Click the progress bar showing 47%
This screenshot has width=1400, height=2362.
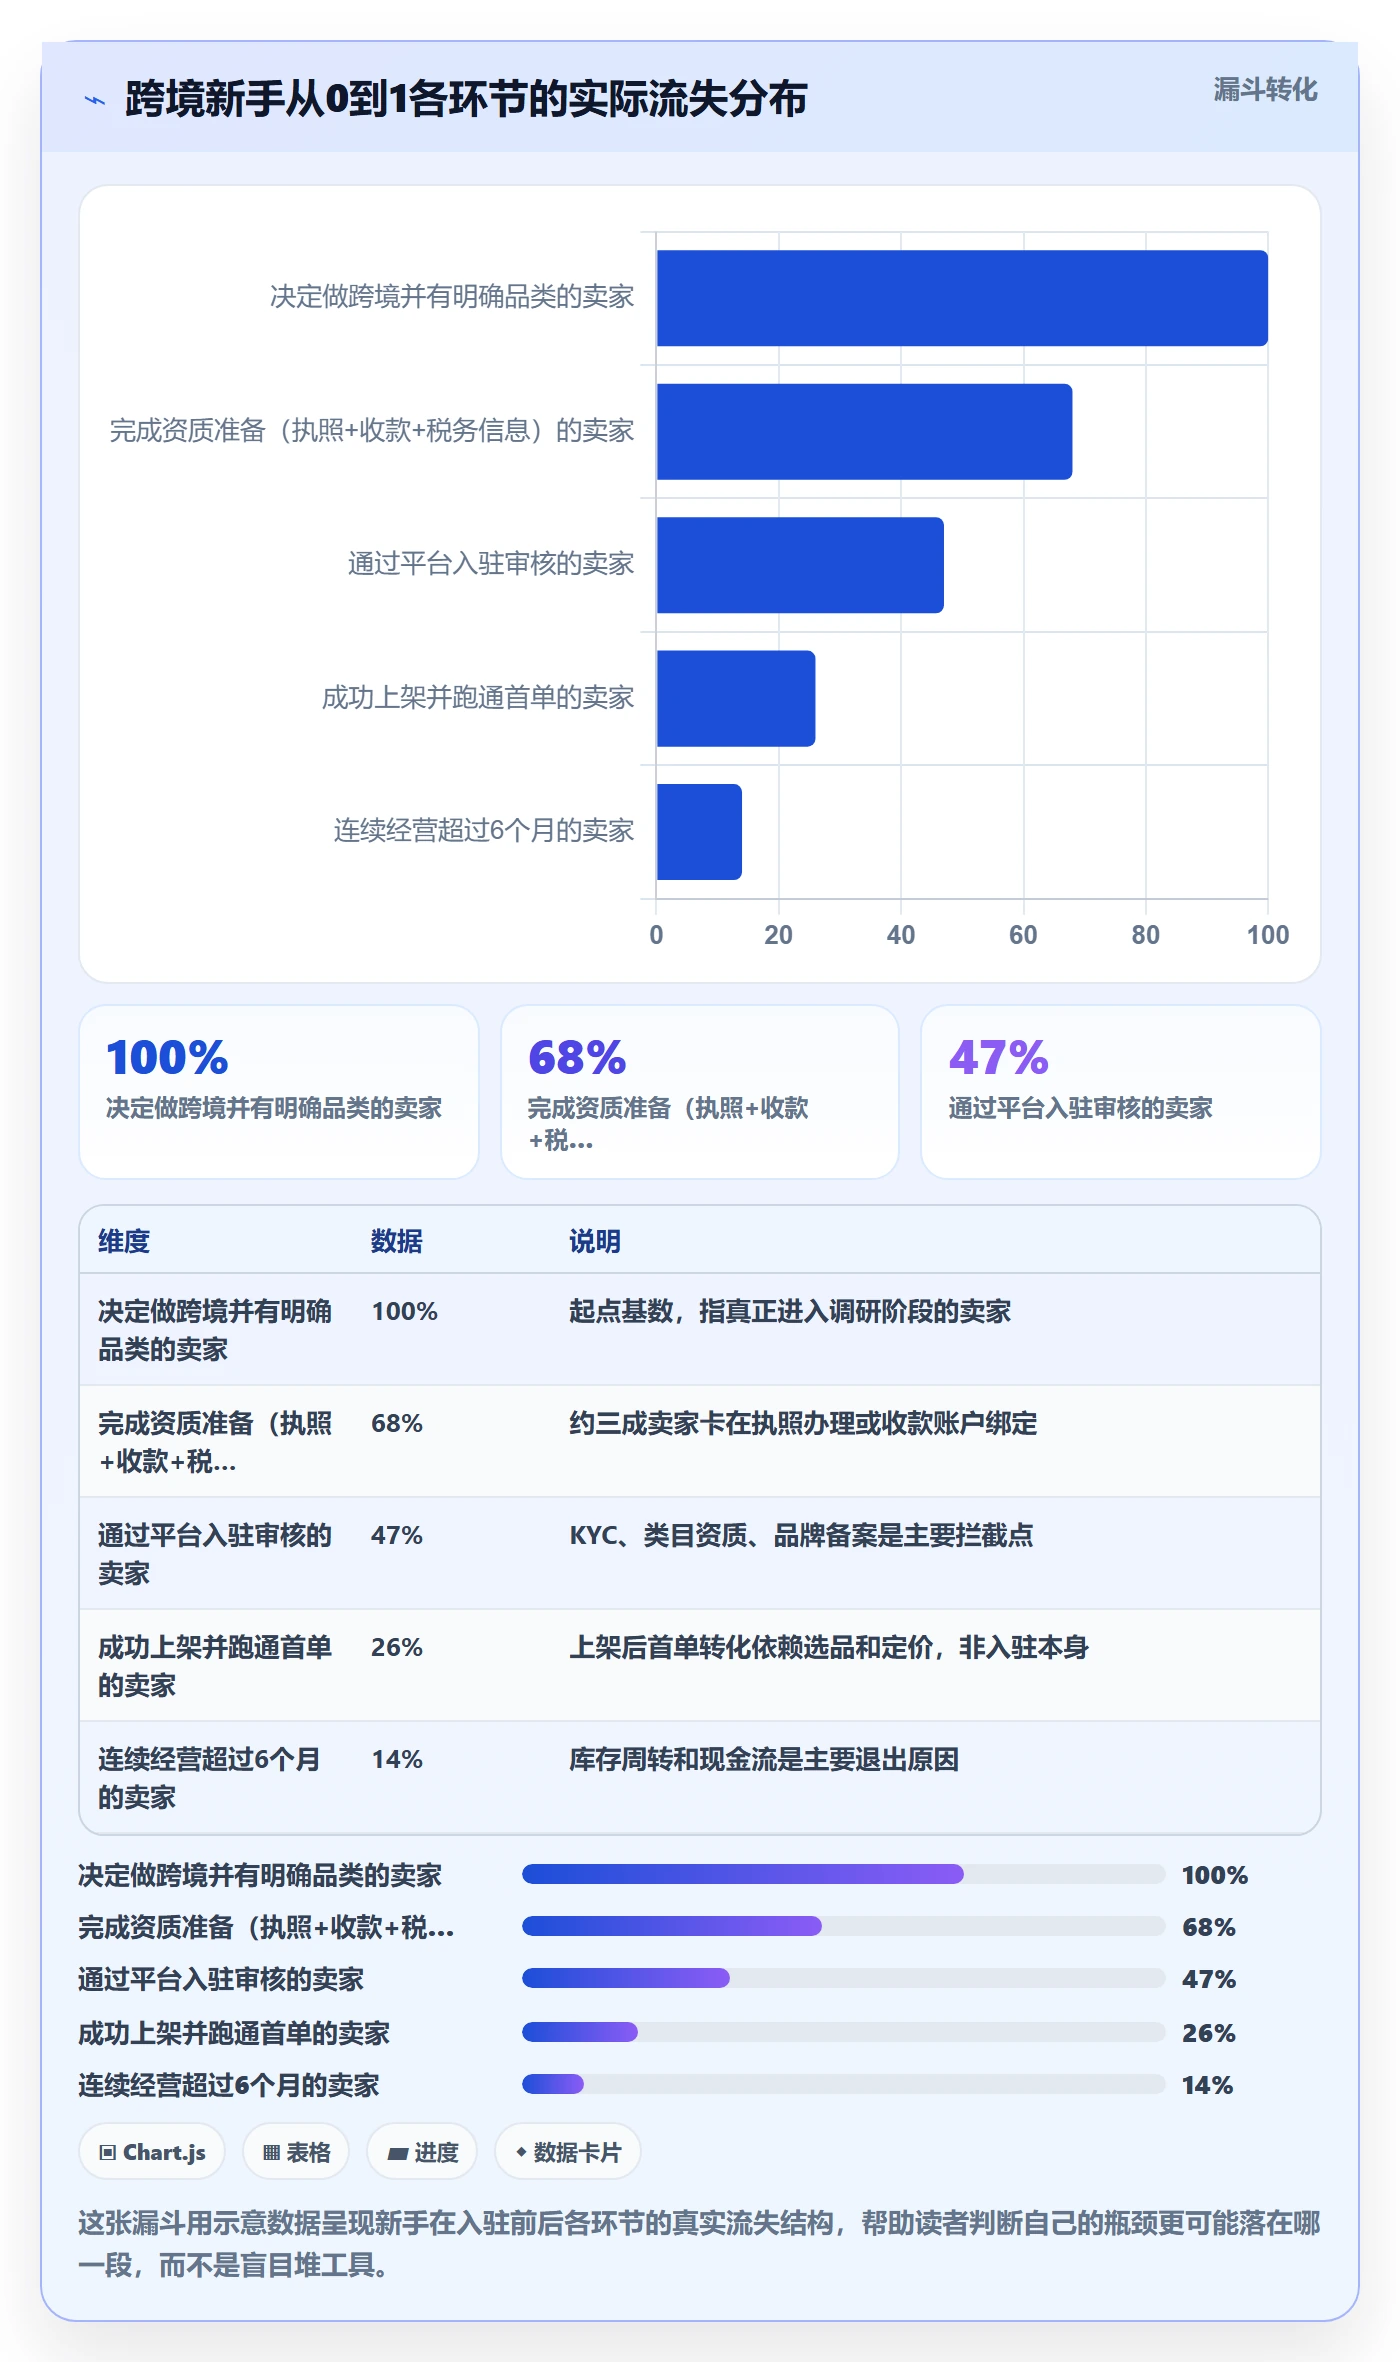[x=844, y=1978]
